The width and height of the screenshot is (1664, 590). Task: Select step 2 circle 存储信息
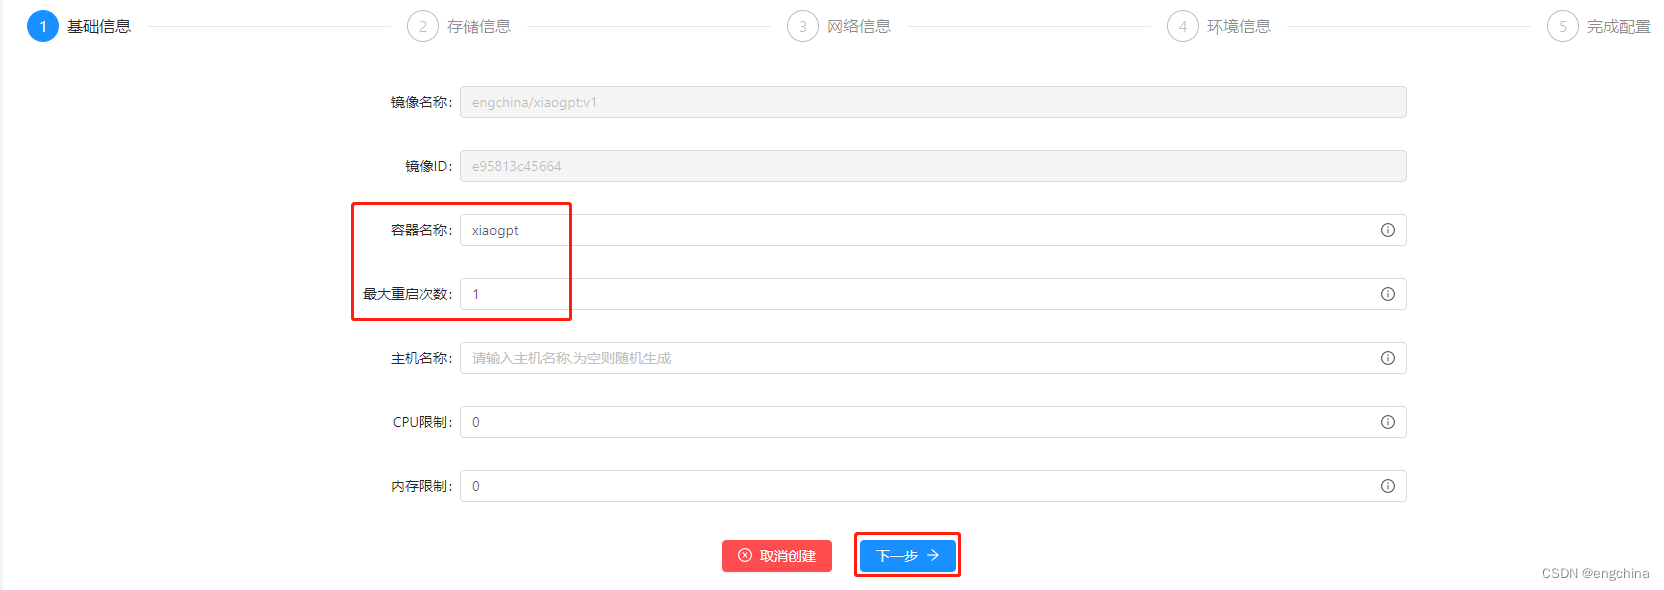(x=423, y=26)
